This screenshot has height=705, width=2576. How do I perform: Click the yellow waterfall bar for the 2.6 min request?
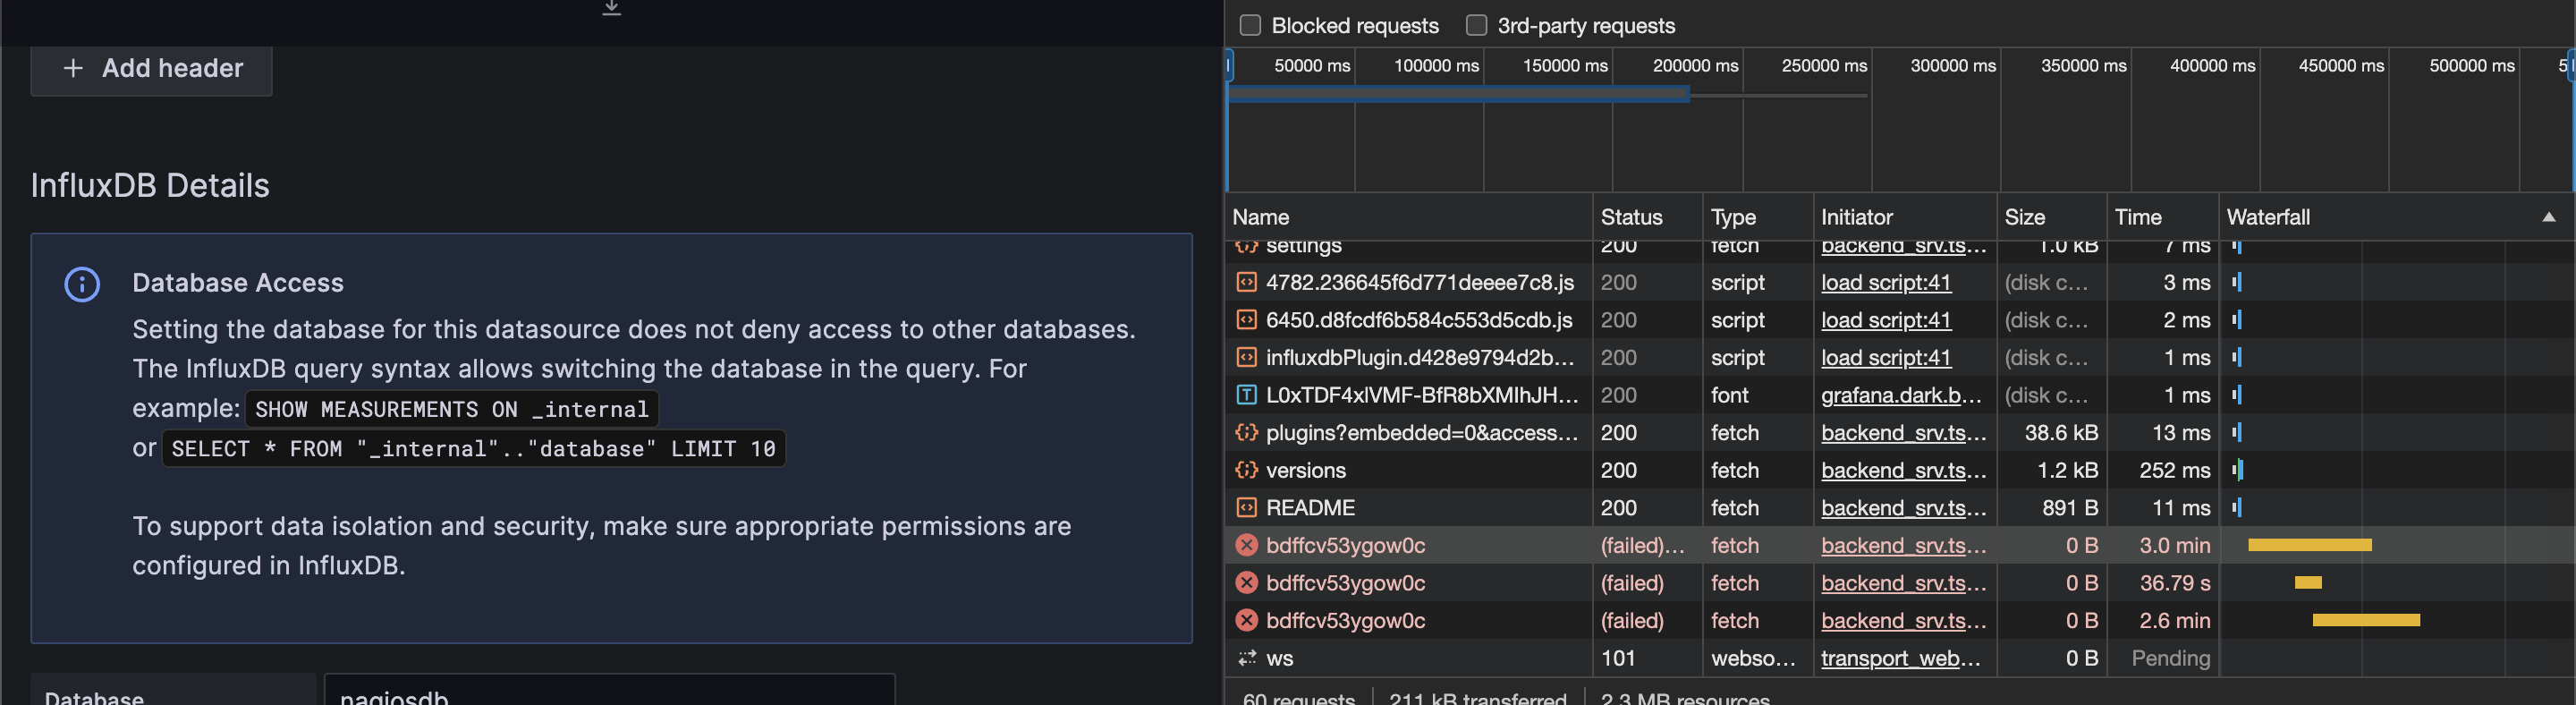click(2366, 621)
